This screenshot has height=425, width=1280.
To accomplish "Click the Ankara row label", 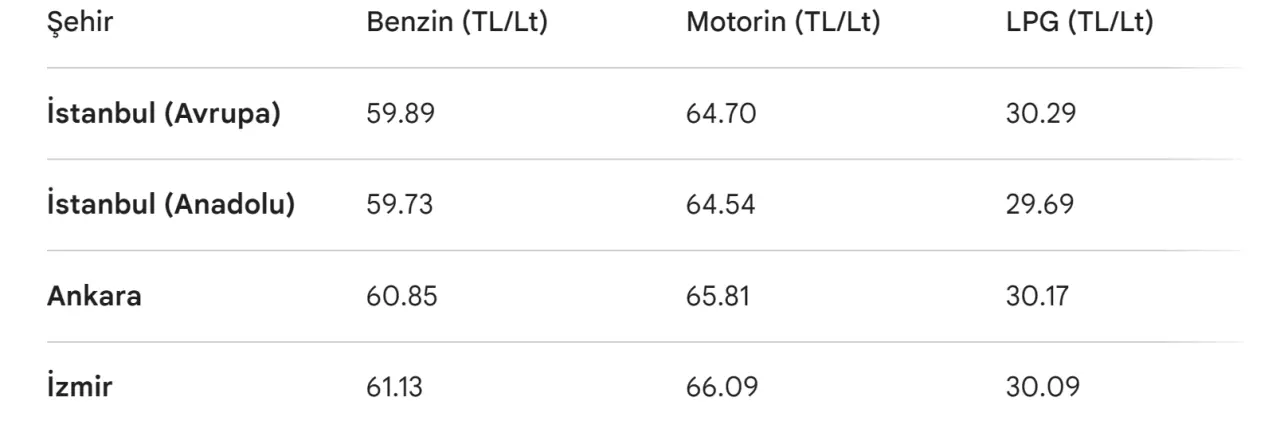I will pos(94,296).
